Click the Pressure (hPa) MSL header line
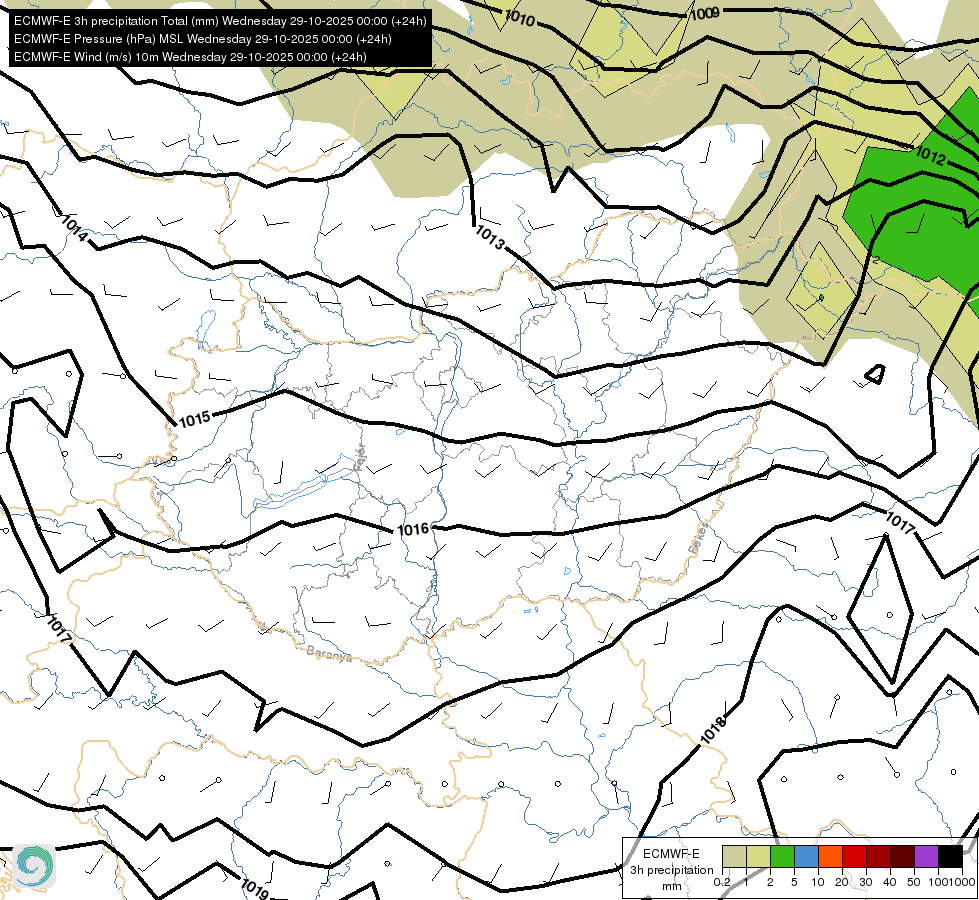Viewport: 979px width, 900px height. 202,39
